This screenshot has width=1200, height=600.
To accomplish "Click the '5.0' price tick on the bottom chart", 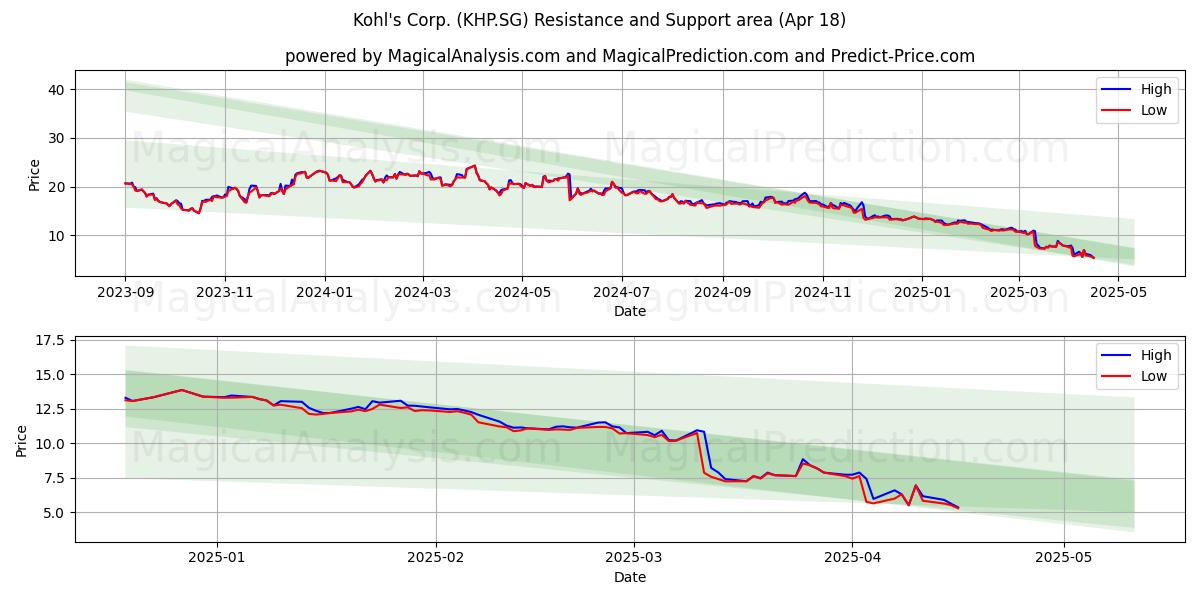I will click(x=55, y=513).
